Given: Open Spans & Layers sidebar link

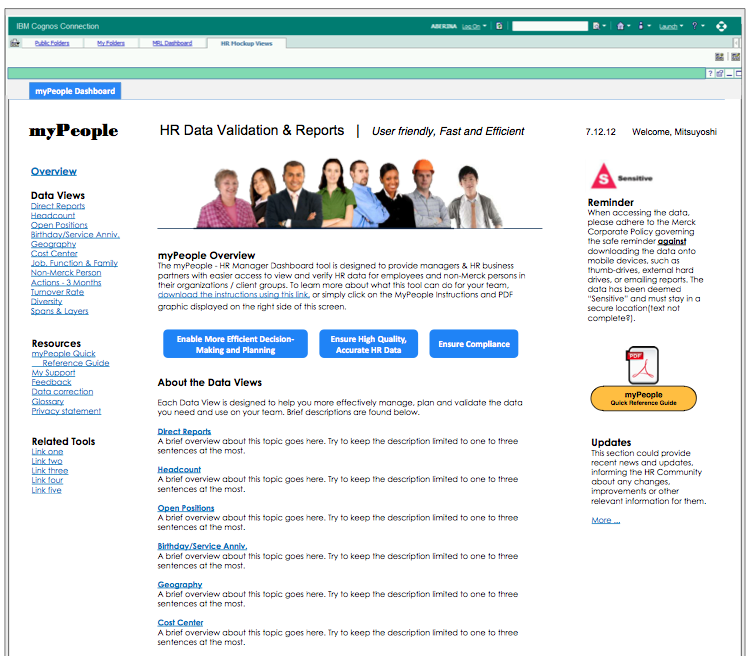Looking at the screenshot, I should tap(60, 311).
